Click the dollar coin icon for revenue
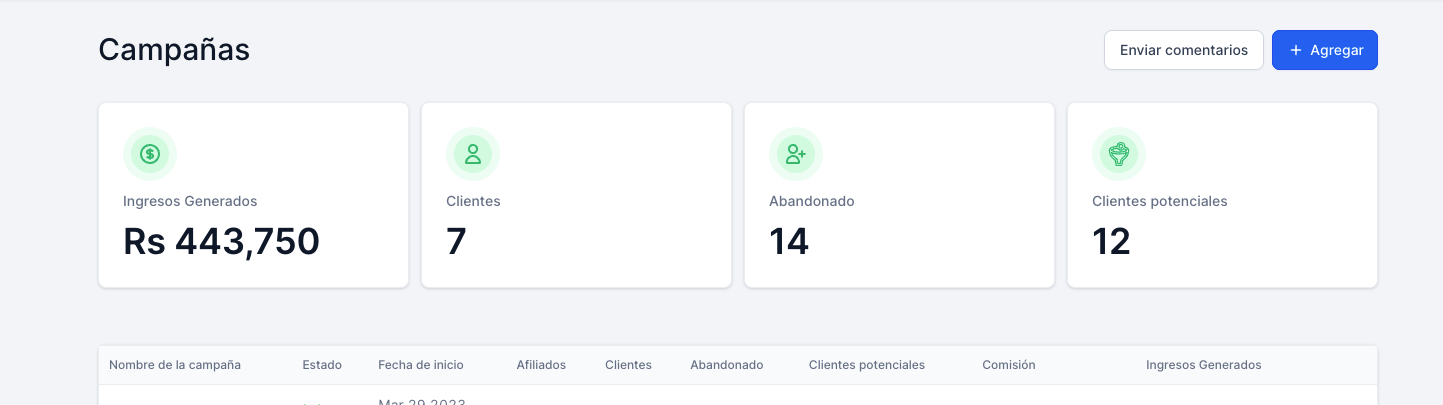The image size is (1443, 405). coord(150,154)
